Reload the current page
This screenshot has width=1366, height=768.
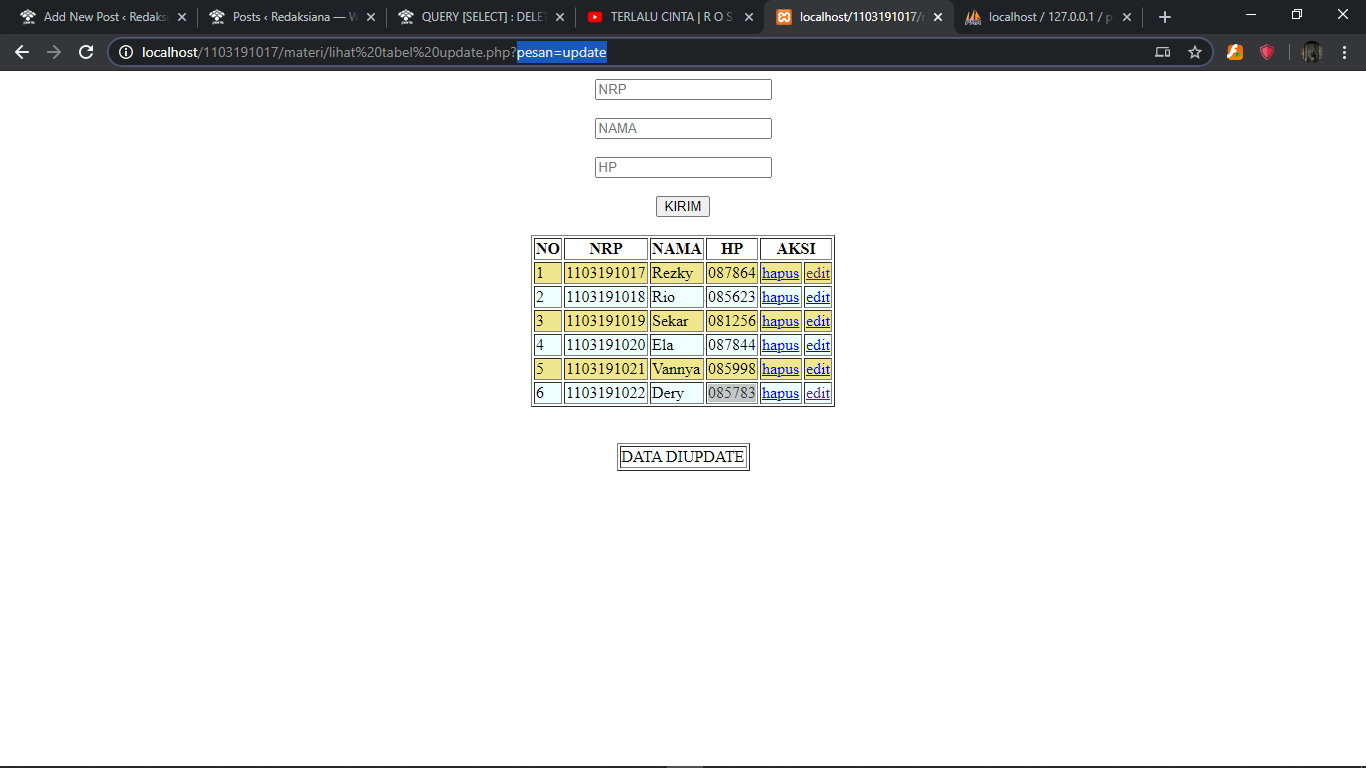[86, 52]
